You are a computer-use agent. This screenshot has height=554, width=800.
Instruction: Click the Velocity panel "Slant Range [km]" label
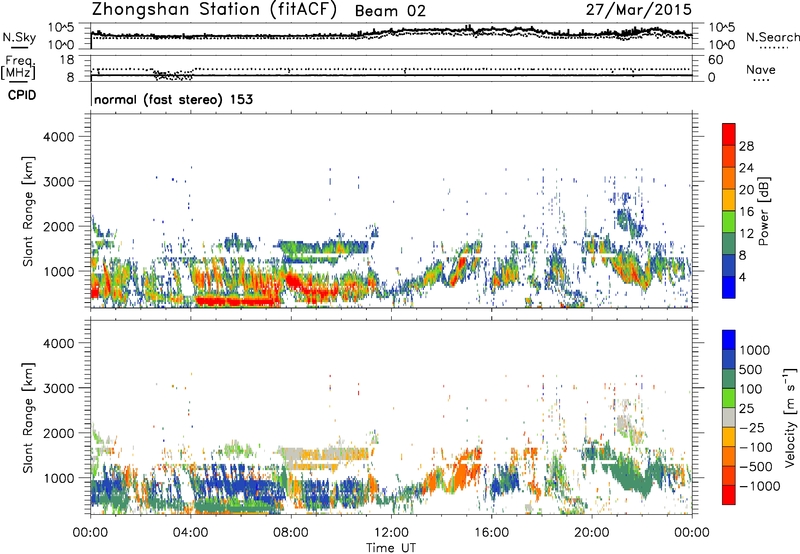pos(28,417)
